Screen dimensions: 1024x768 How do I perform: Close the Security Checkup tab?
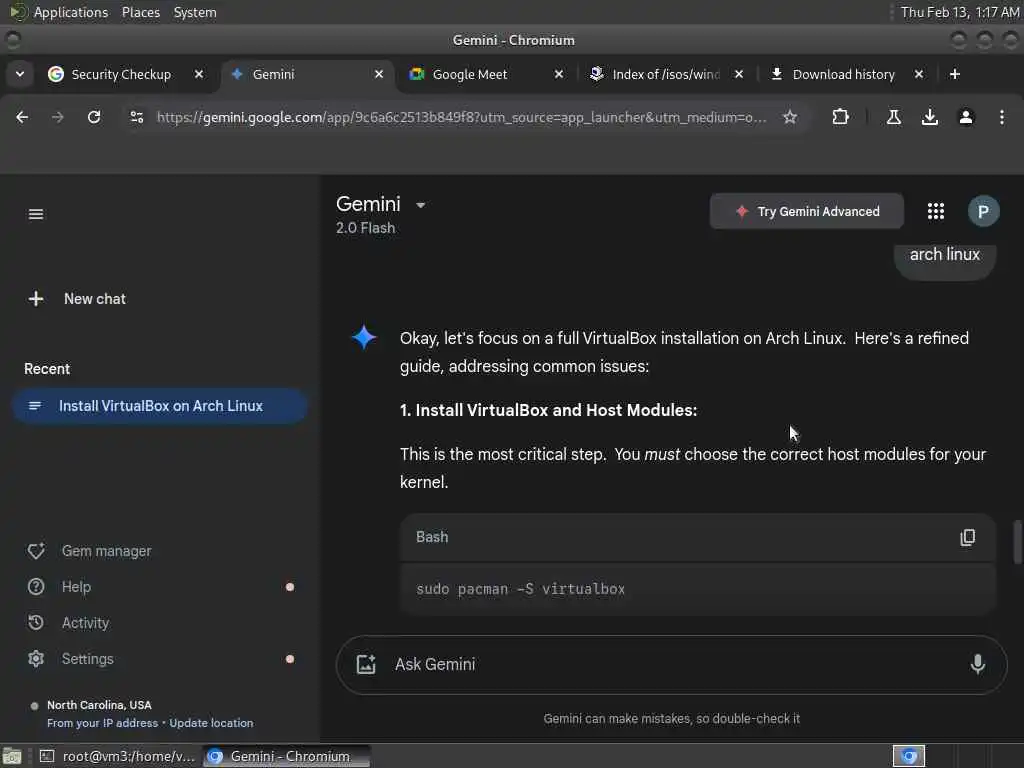pos(199,74)
